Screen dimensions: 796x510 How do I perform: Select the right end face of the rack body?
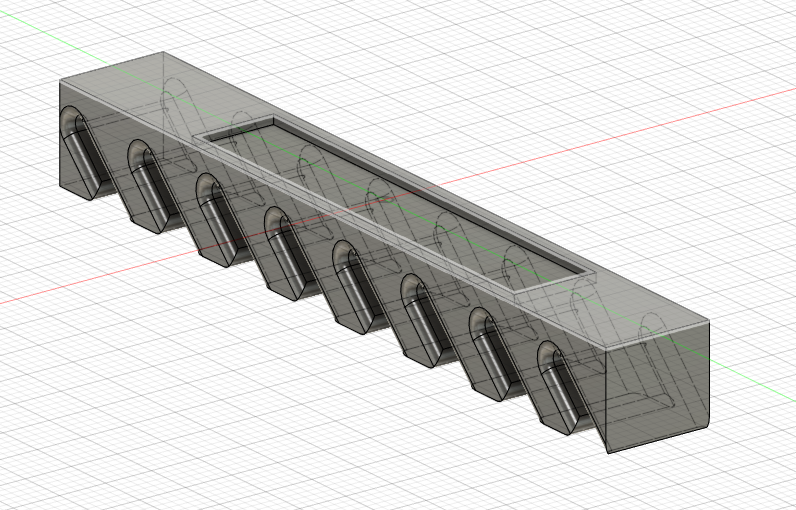point(660,388)
